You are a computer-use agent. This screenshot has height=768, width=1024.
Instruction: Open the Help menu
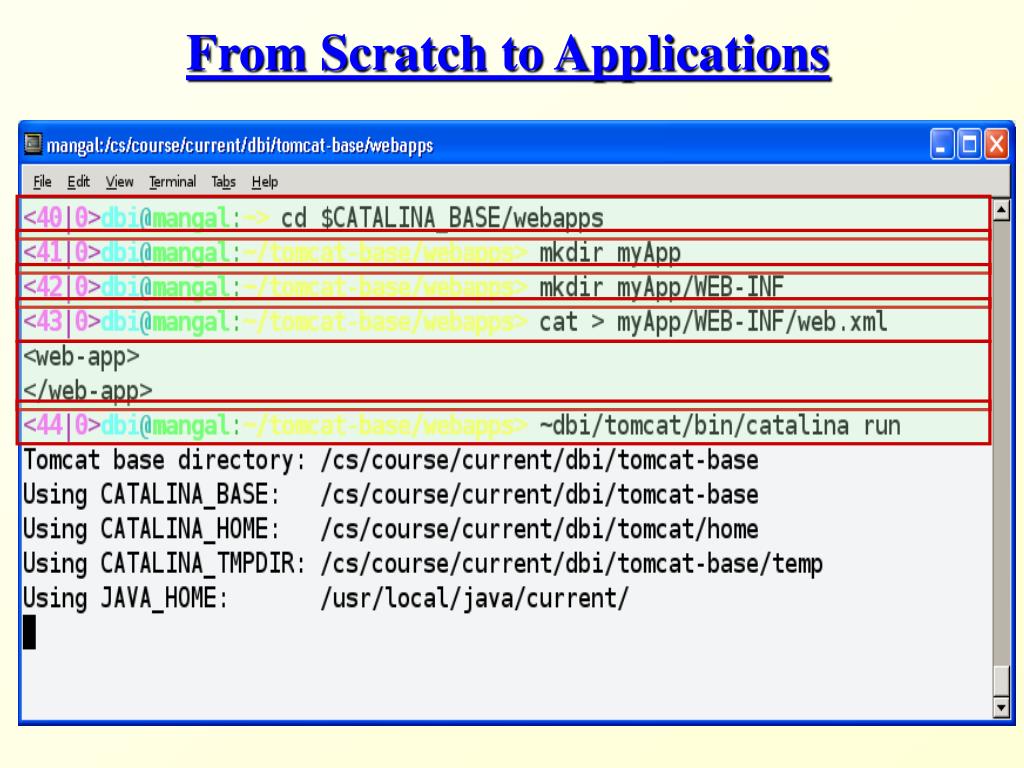pos(264,182)
